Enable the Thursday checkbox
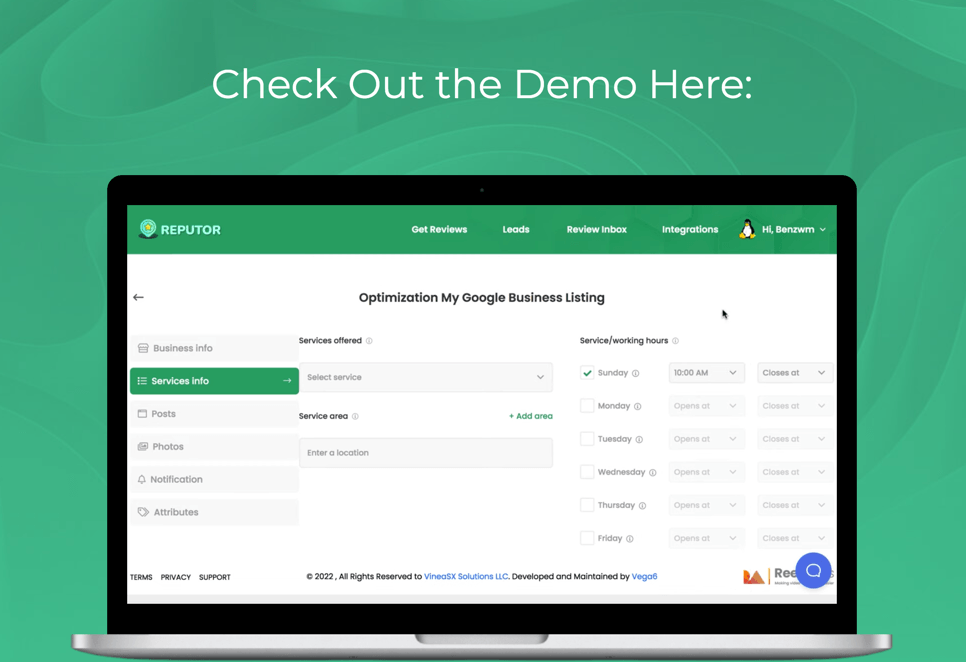Viewport: 966px width, 662px height. tap(587, 505)
